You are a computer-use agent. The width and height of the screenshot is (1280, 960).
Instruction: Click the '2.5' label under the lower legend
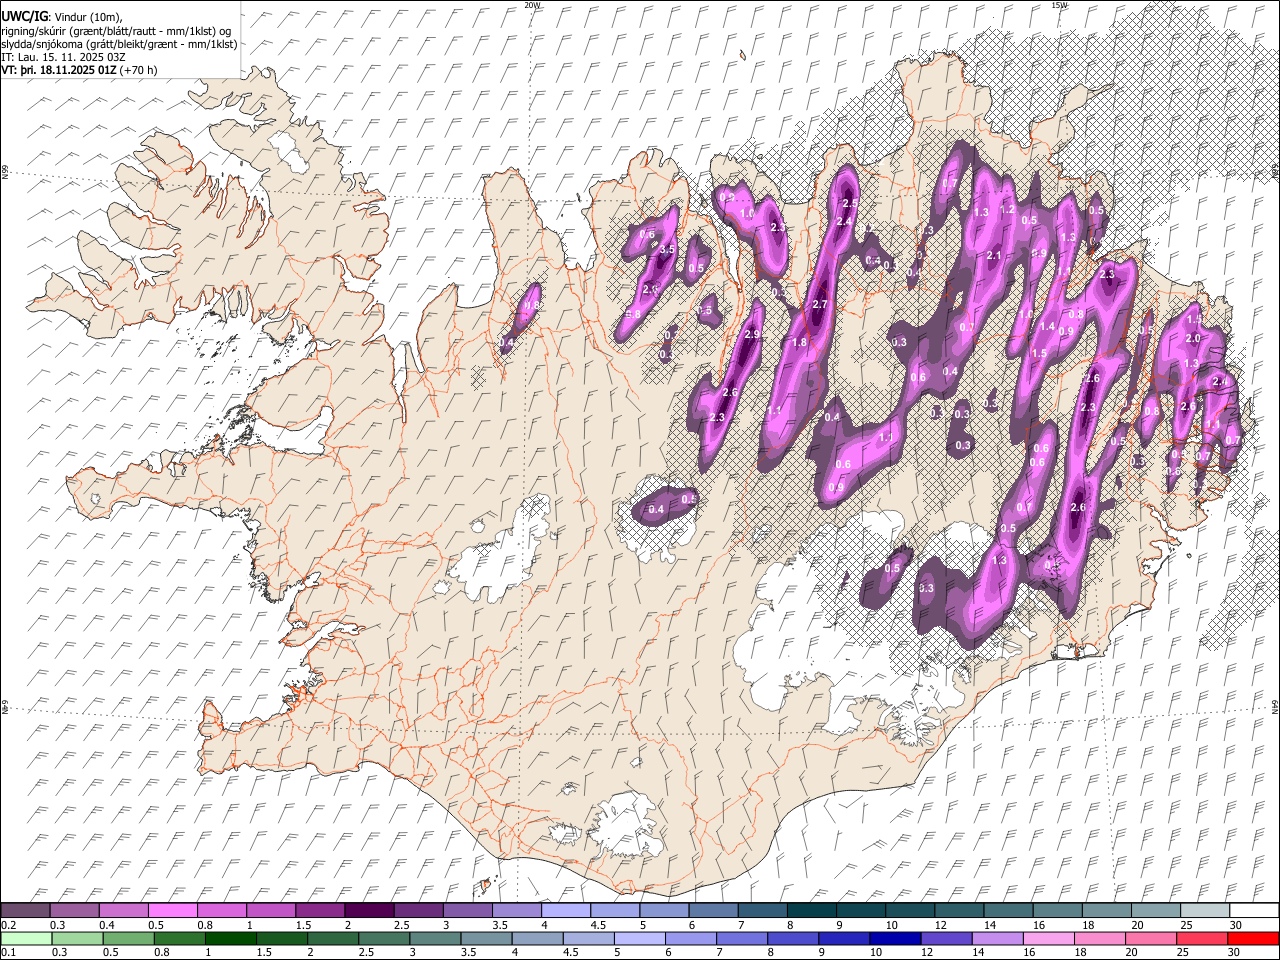[x=366, y=953]
